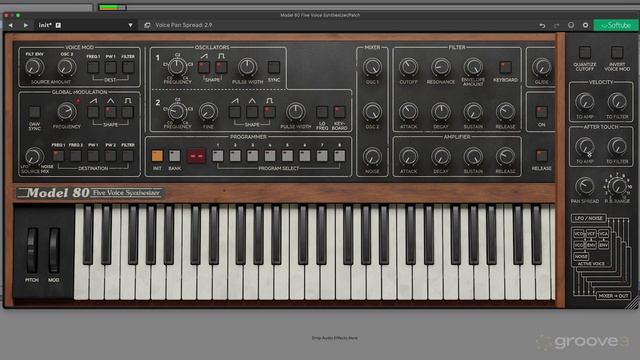This screenshot has width=640, height=360.
Task: Open preset dropdown arrow next to init
Action: [x=130, y=25]
